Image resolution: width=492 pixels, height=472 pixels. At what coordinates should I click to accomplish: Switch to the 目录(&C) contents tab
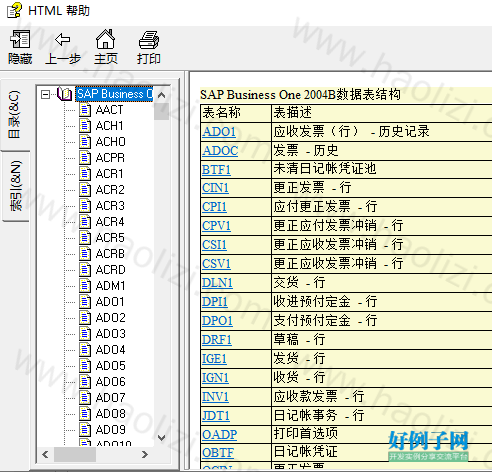click(15, 115)
